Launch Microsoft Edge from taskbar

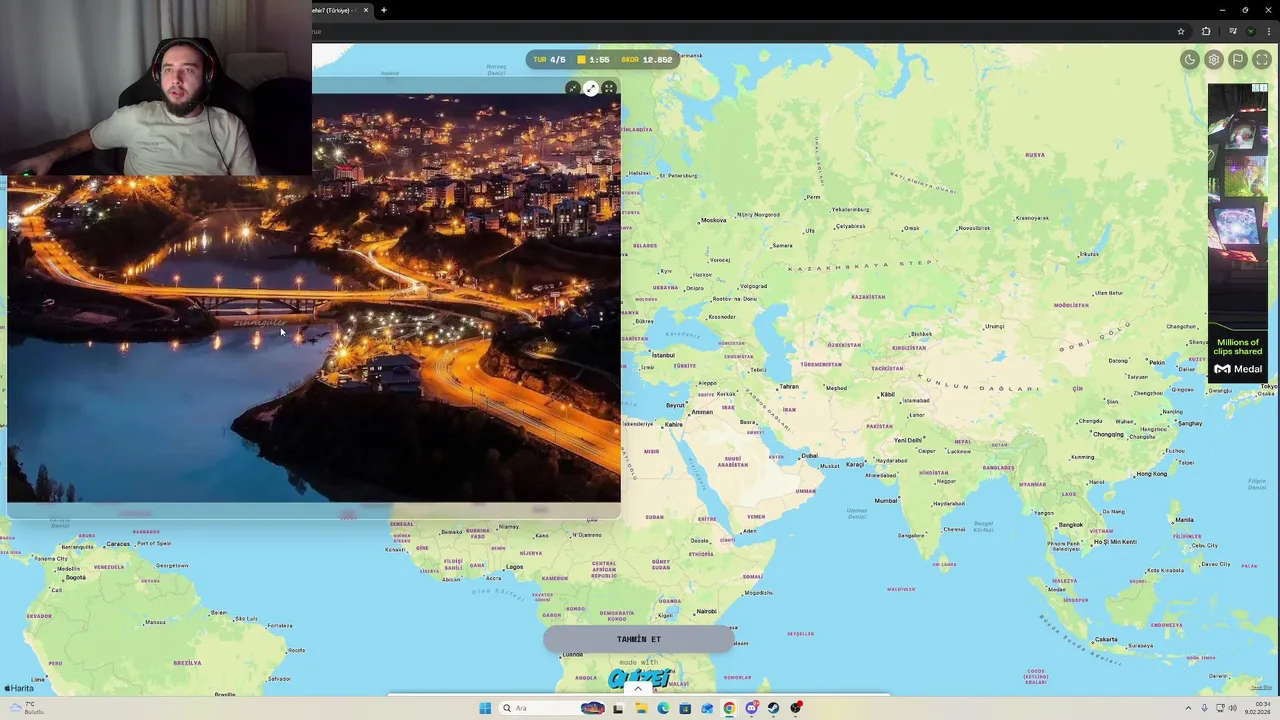(x=663, y=708)
